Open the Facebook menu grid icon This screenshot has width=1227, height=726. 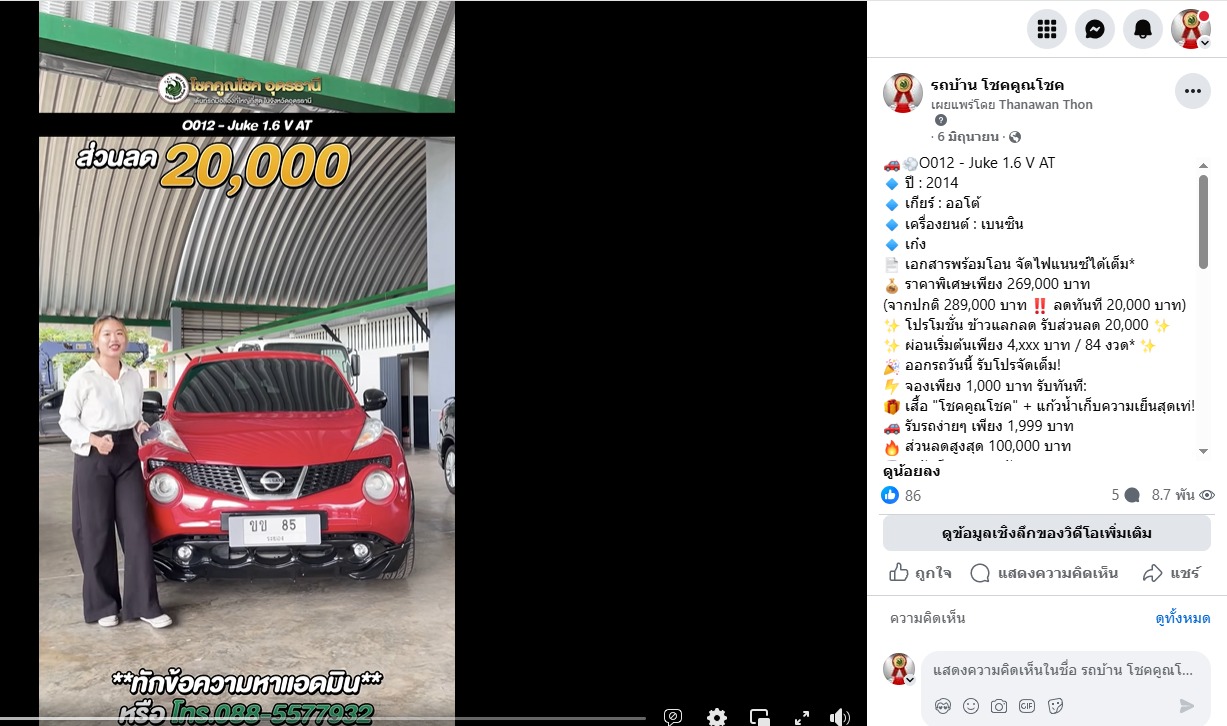point(1047,29)
